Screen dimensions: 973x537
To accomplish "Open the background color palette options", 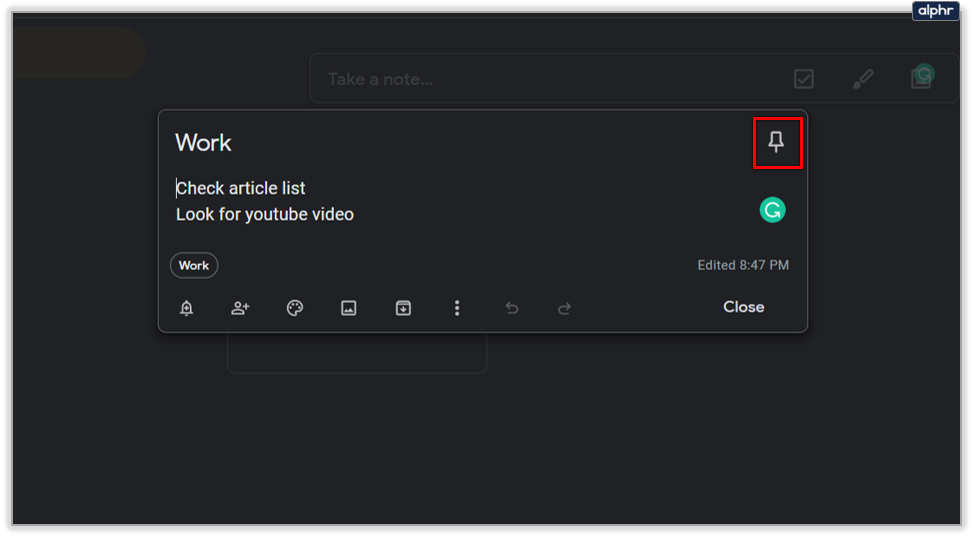I will coord(295,308).
